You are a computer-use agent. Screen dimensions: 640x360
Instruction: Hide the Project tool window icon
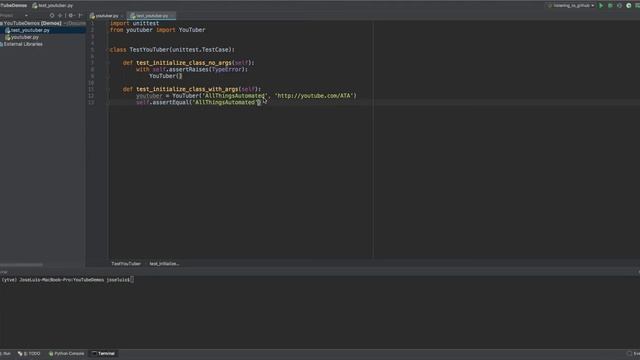click(x=80, y=16)
